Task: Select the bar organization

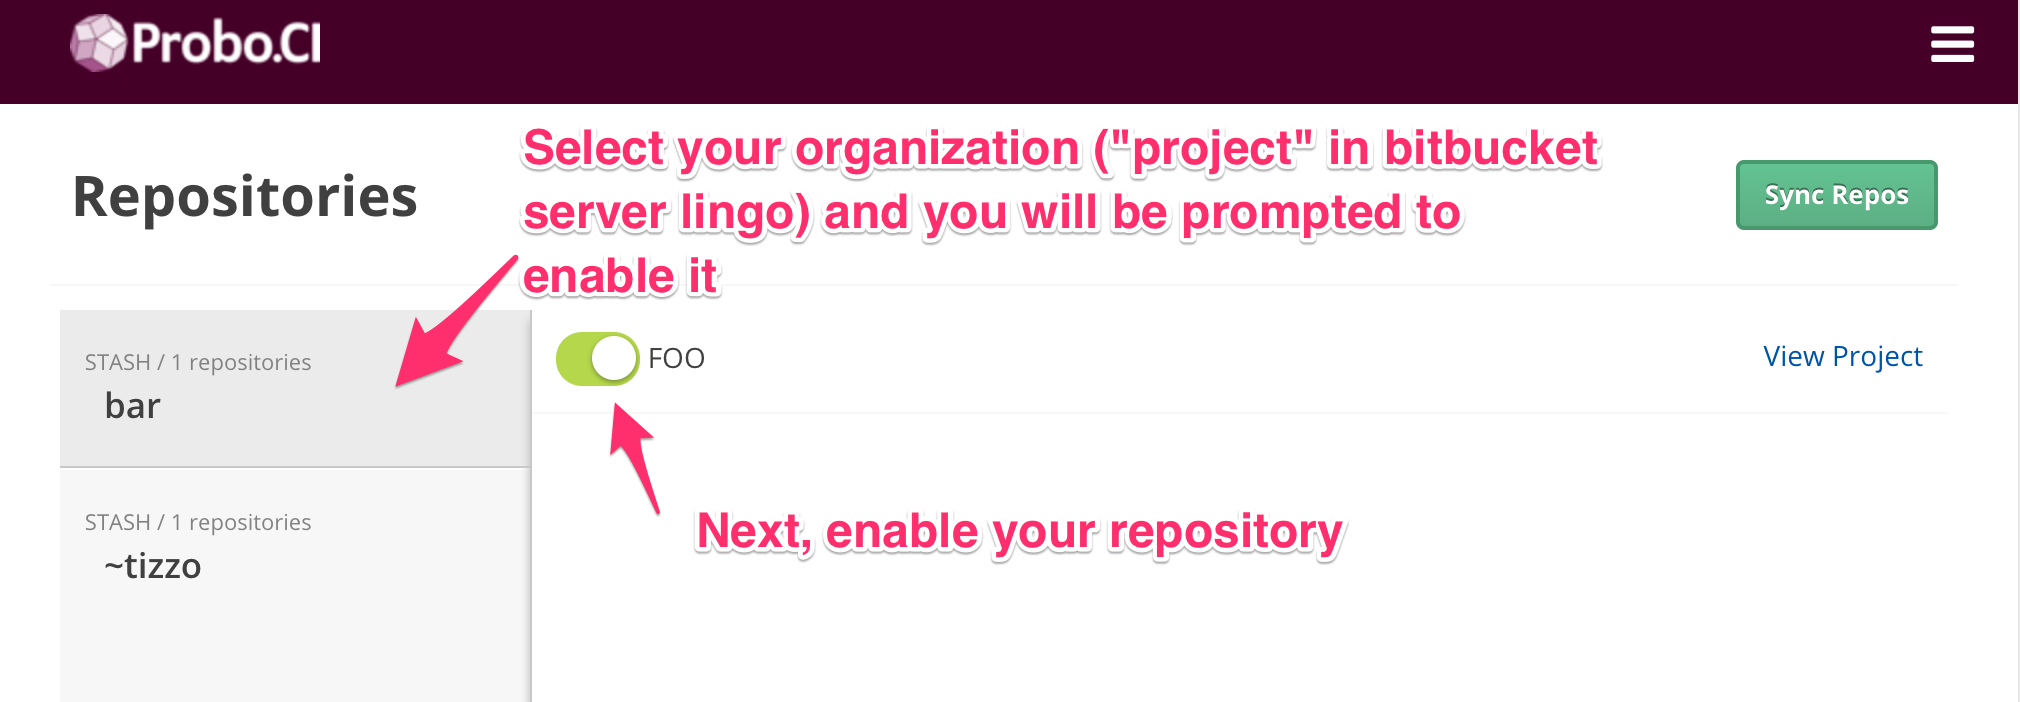Action: coord(133,406)
